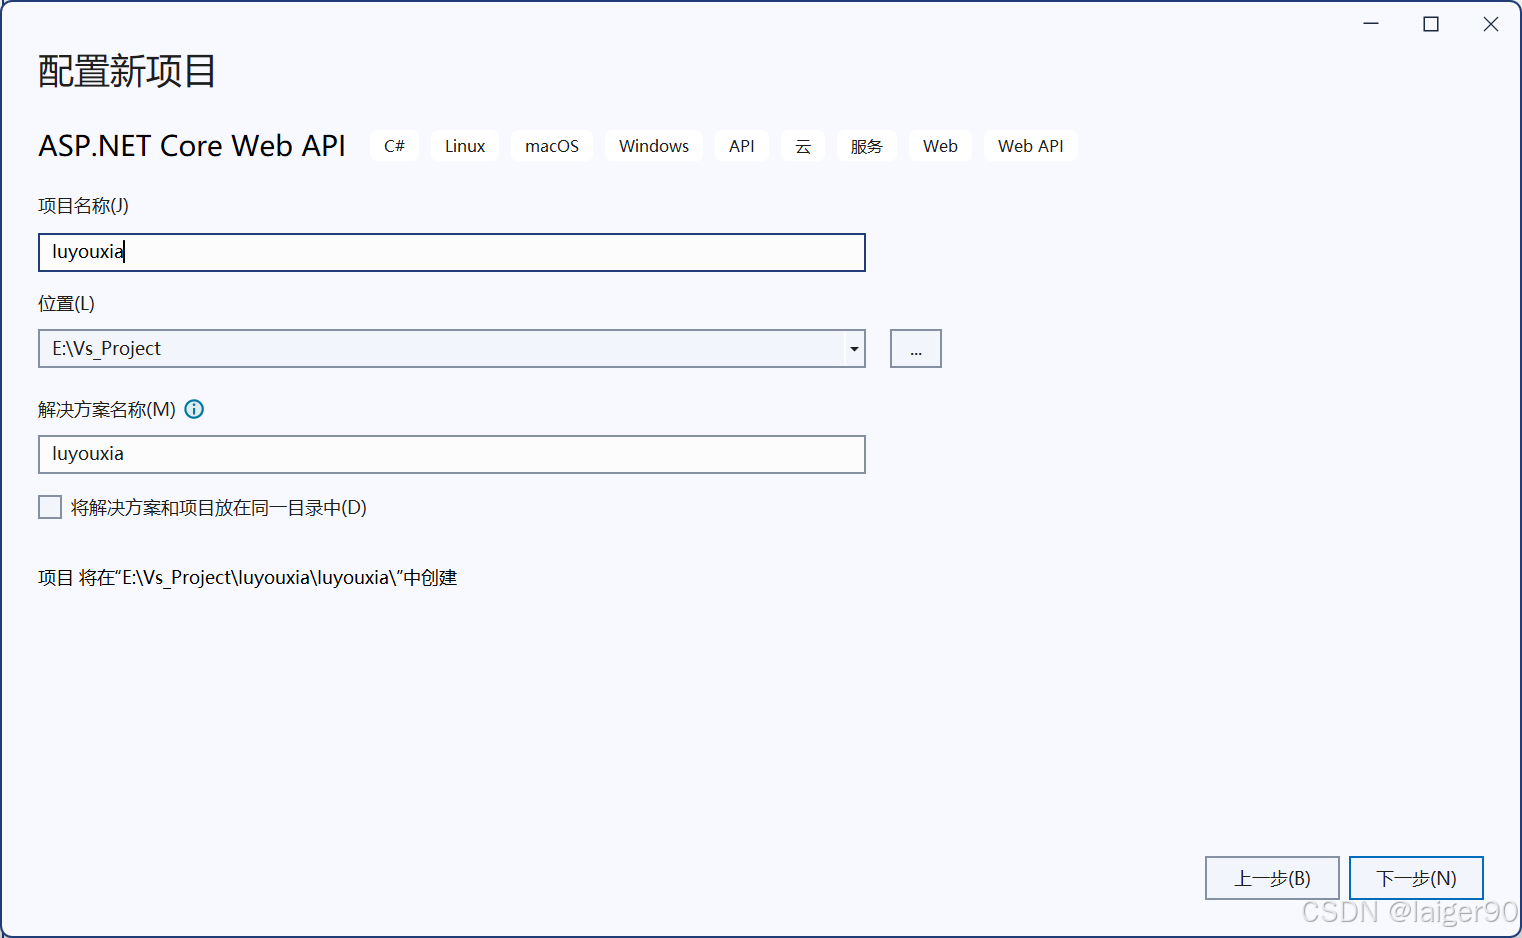
Task: Click the 位置(L) label
Action: [x=66, y=304]
